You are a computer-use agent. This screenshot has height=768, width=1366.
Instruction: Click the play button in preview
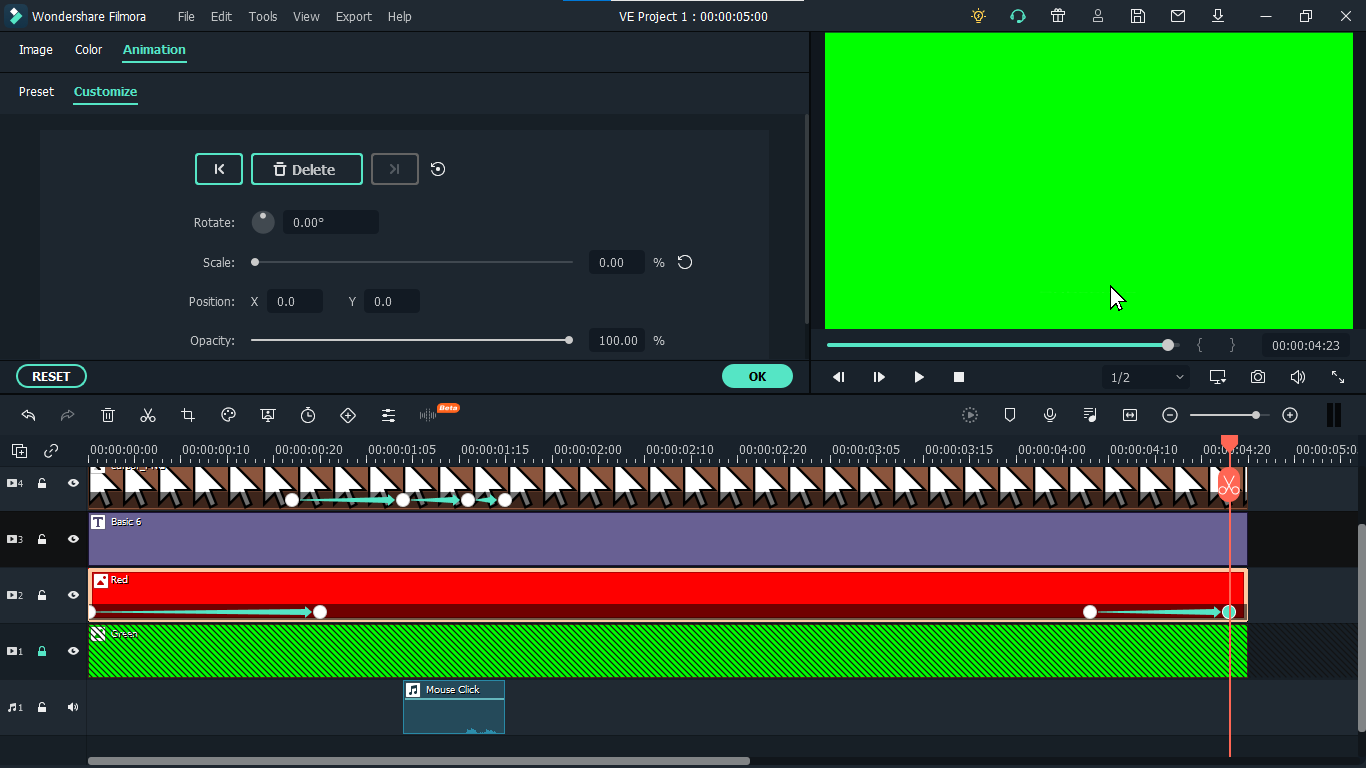tap(919, 377)
